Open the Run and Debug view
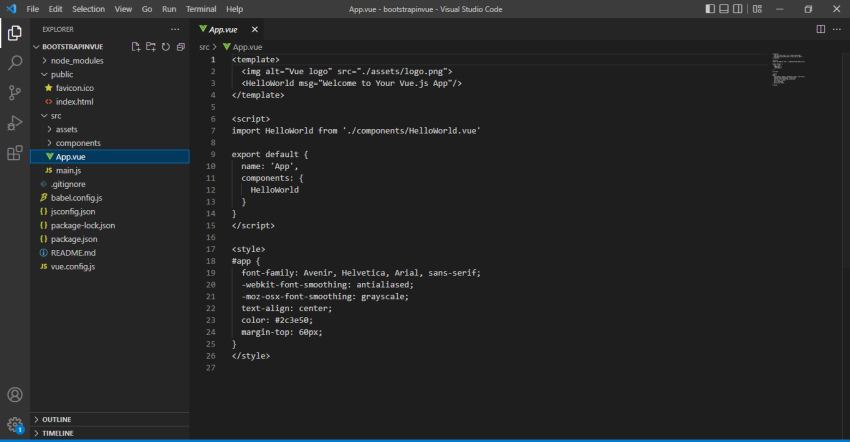This screenshot has width=850, height=442. [15, 123]
